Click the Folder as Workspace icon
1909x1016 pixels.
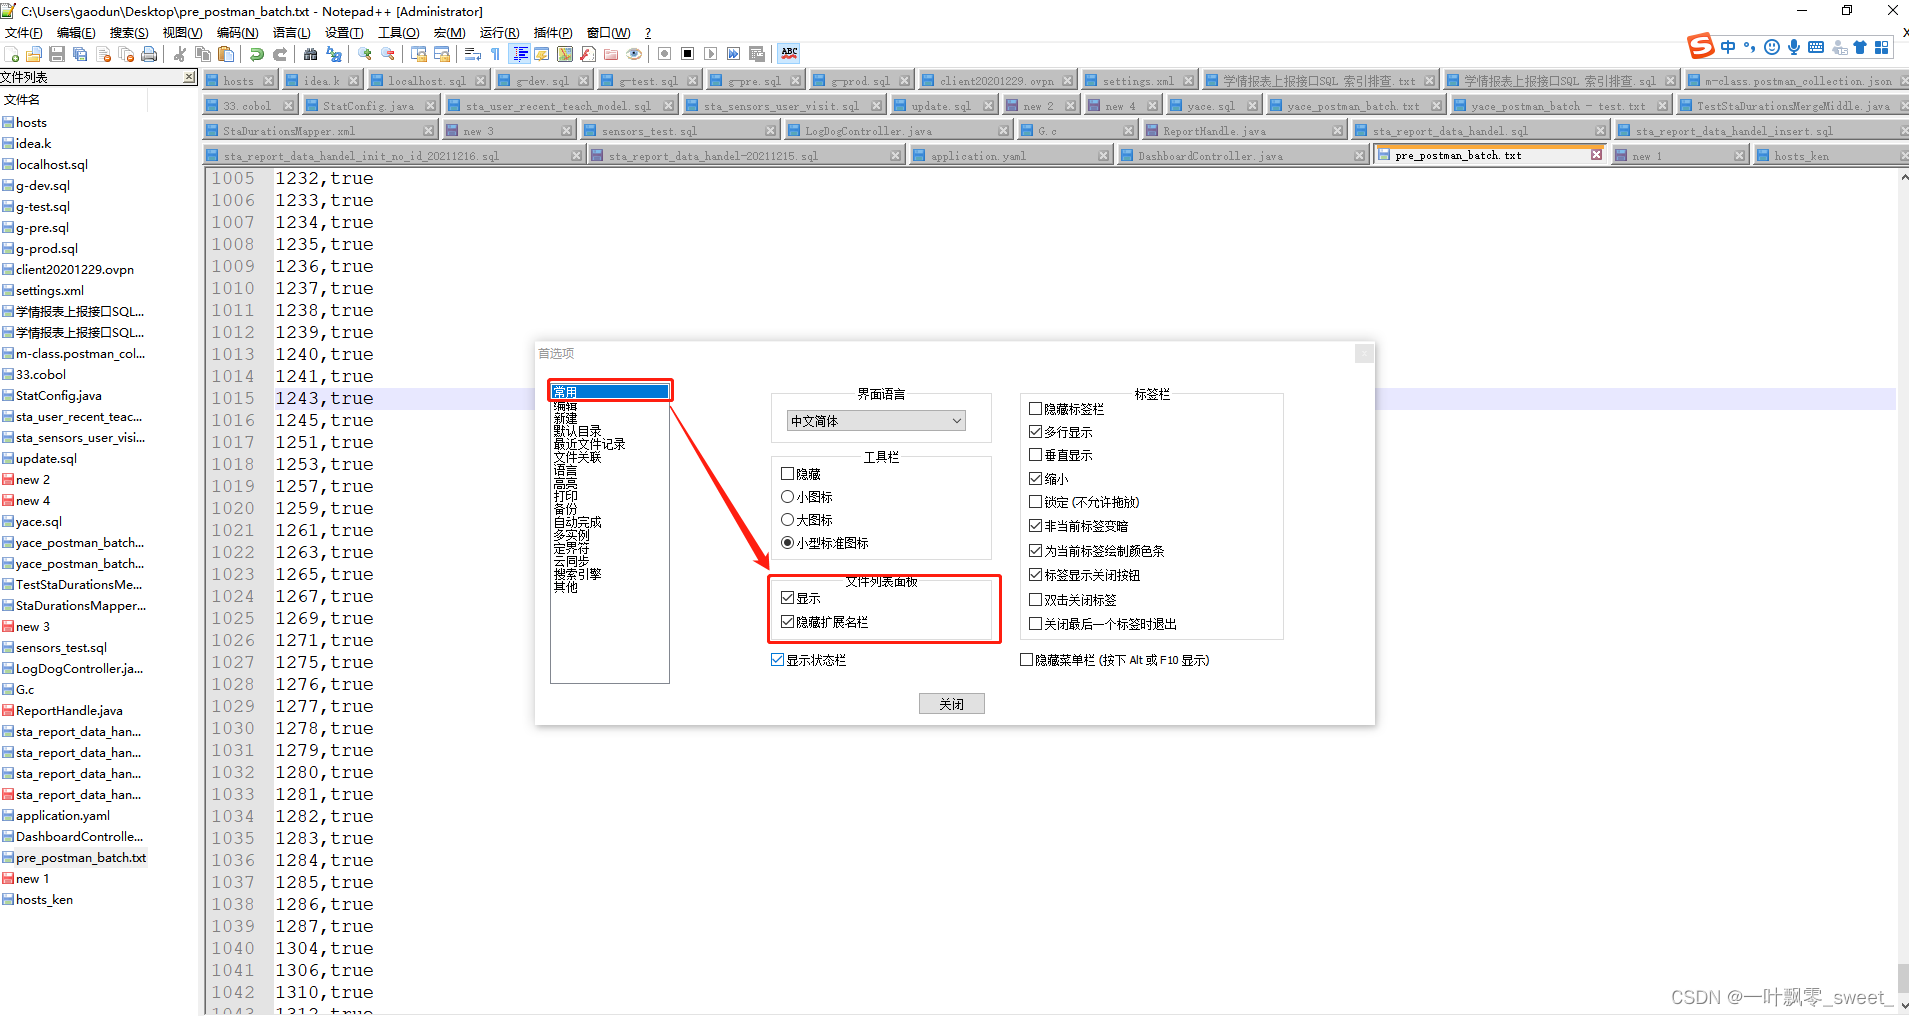(611, 54)
